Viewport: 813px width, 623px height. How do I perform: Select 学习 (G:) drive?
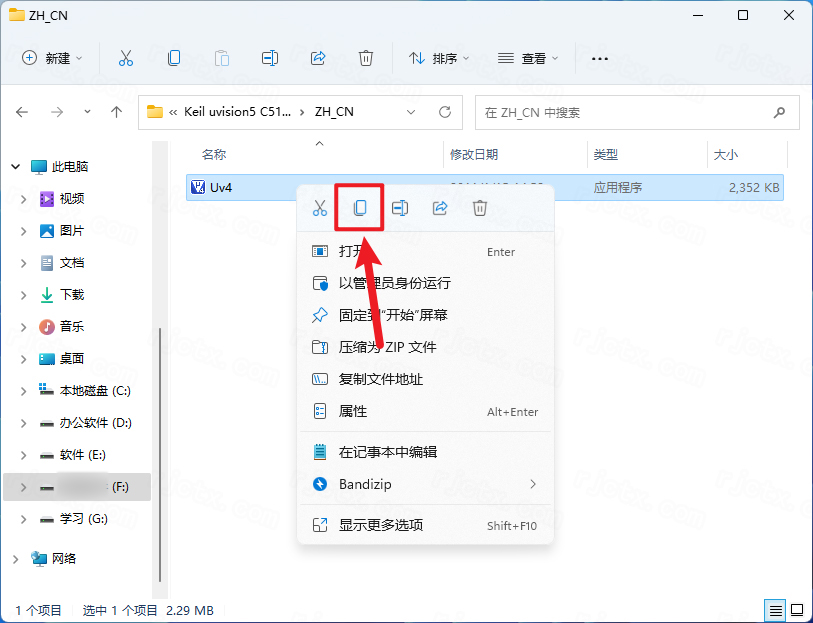pos(83,519)
